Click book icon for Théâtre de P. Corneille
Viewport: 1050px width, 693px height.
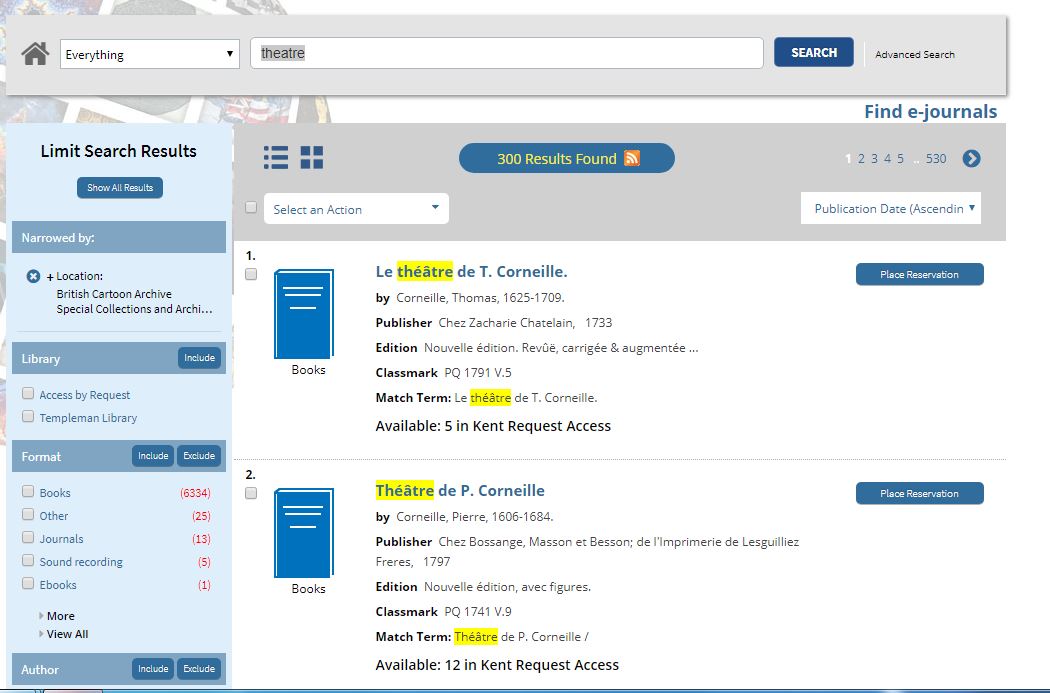(304, 533)
